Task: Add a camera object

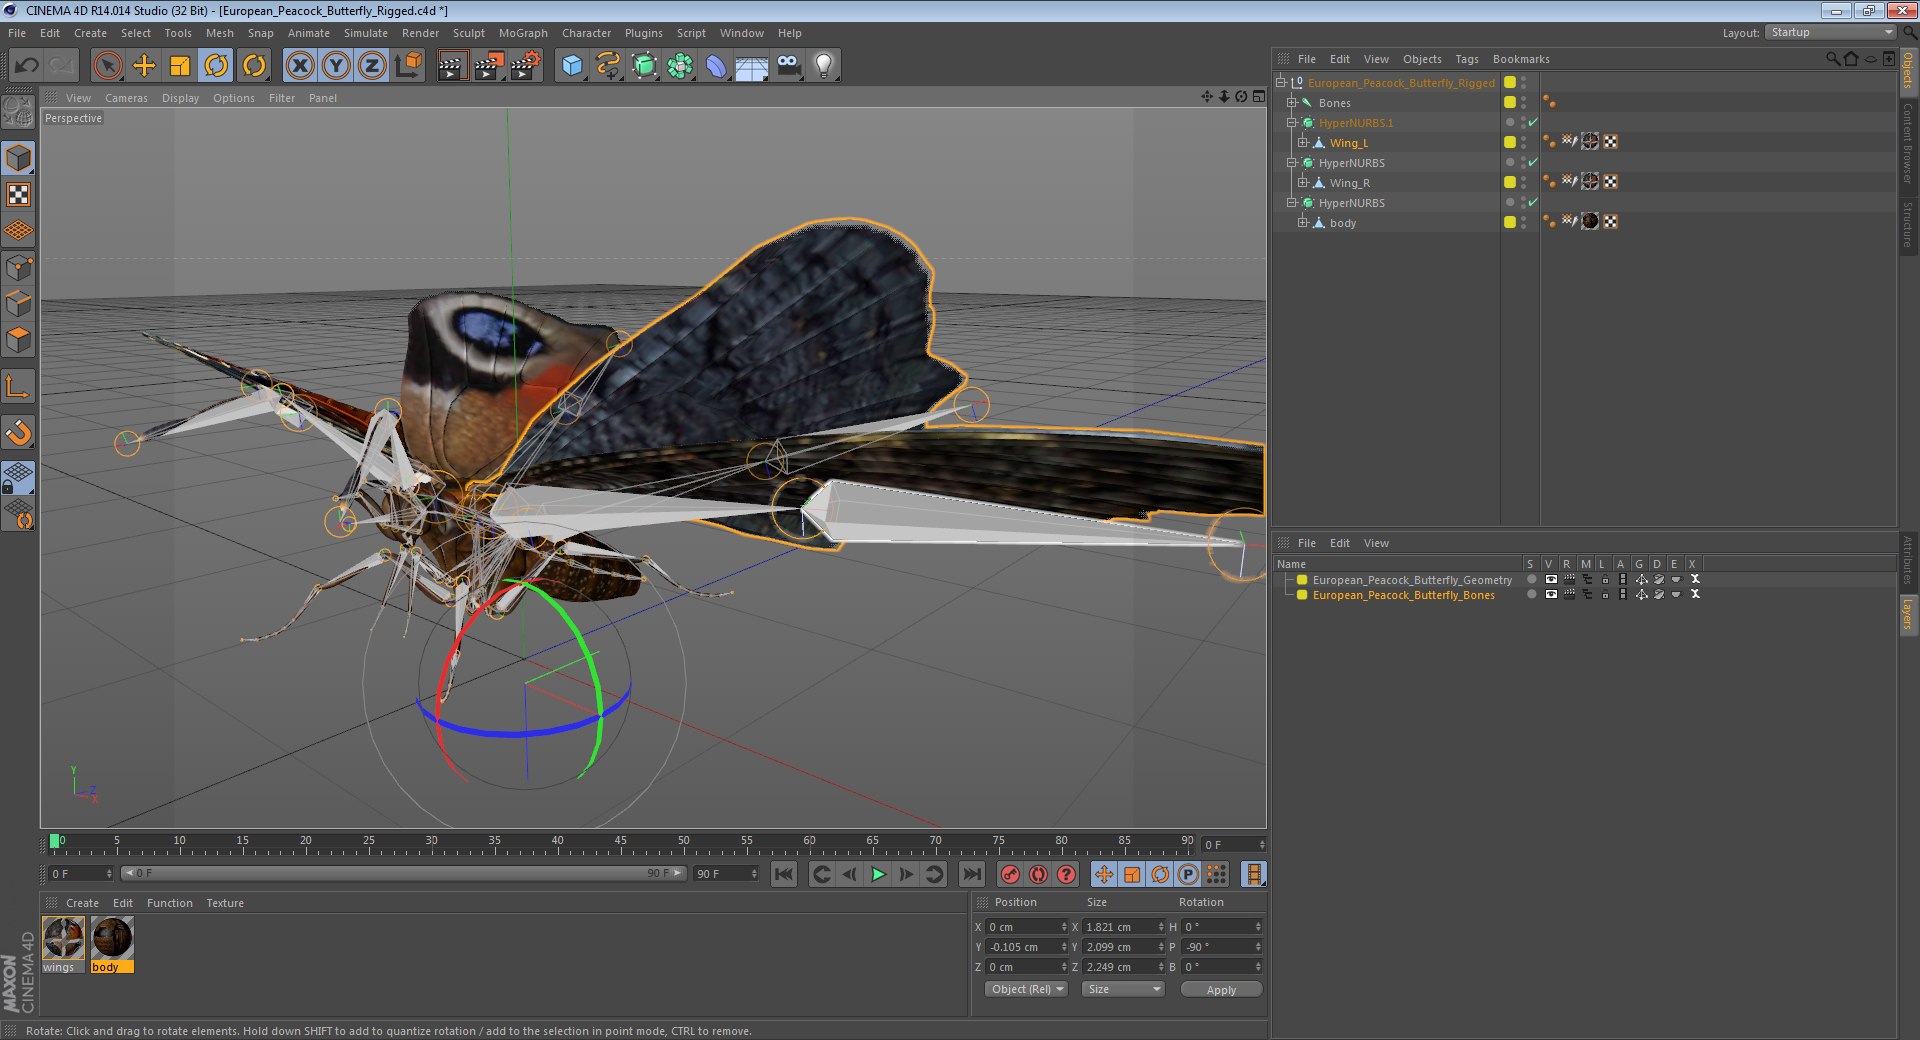Action: tap(788, 66)
